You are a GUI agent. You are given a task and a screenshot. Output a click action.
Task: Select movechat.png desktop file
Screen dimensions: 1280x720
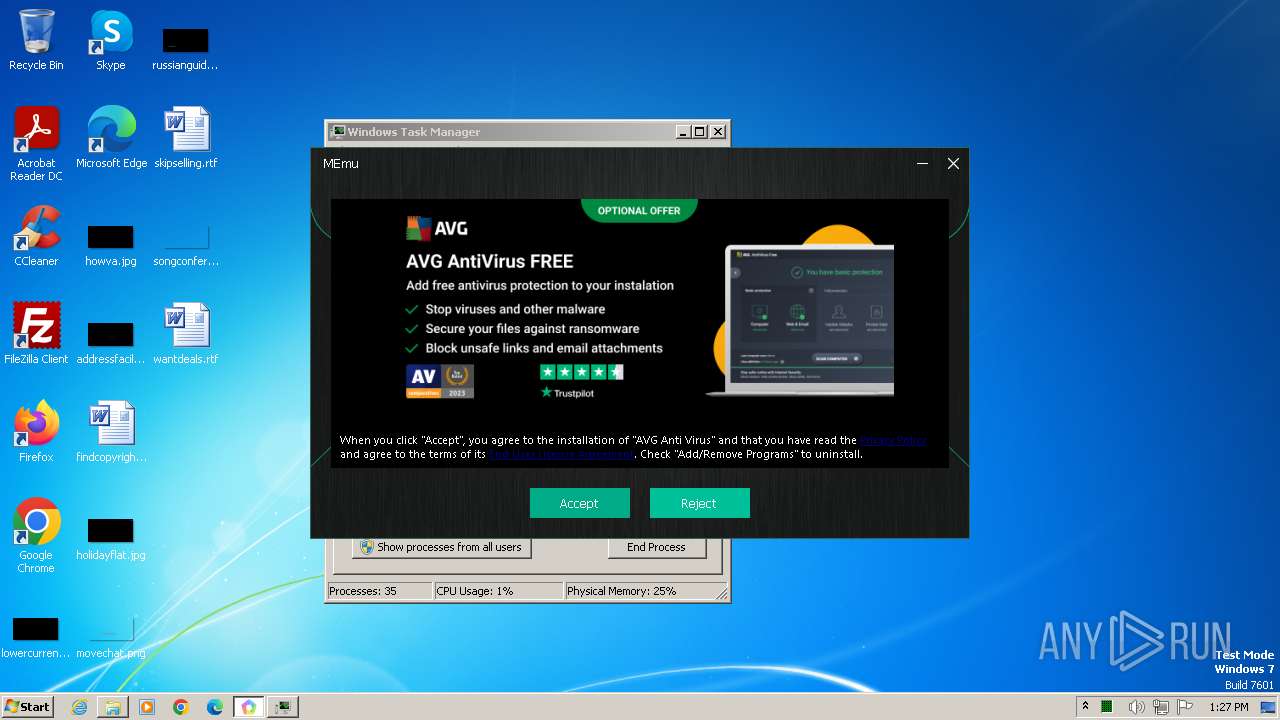(x=110, y=638)
